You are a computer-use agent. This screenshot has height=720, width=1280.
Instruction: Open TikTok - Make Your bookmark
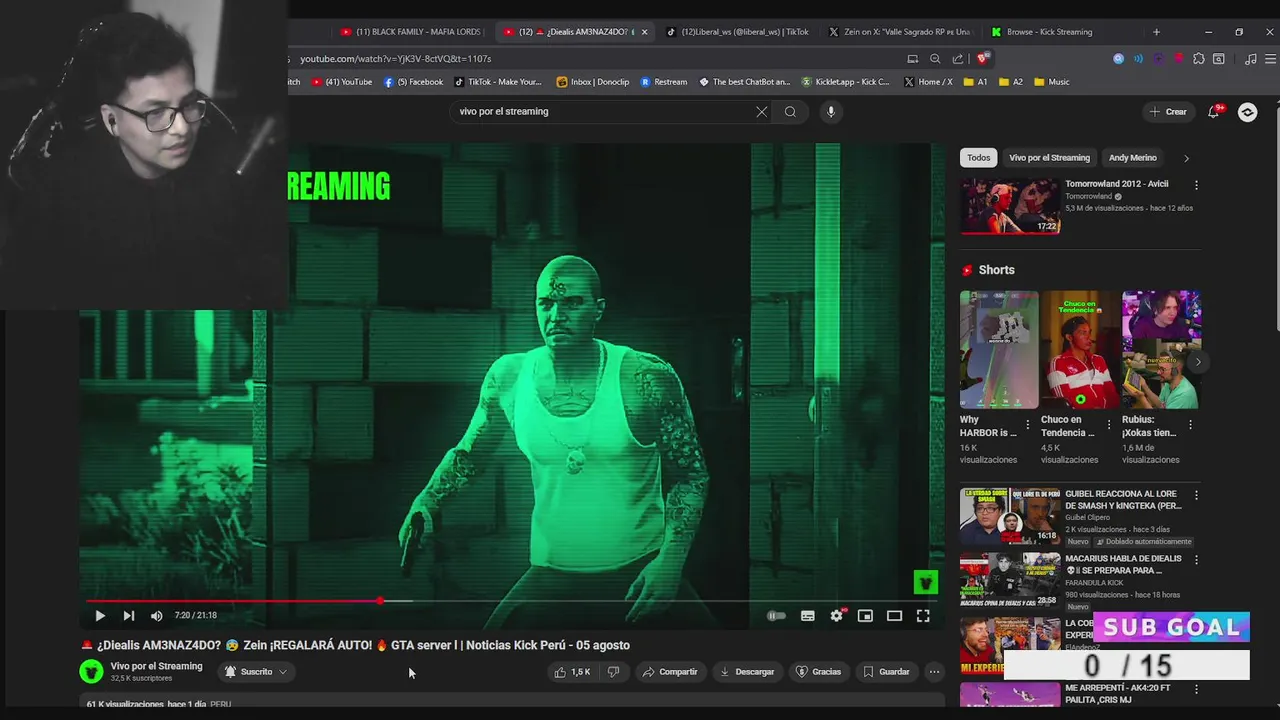click(x=498, y=82)
